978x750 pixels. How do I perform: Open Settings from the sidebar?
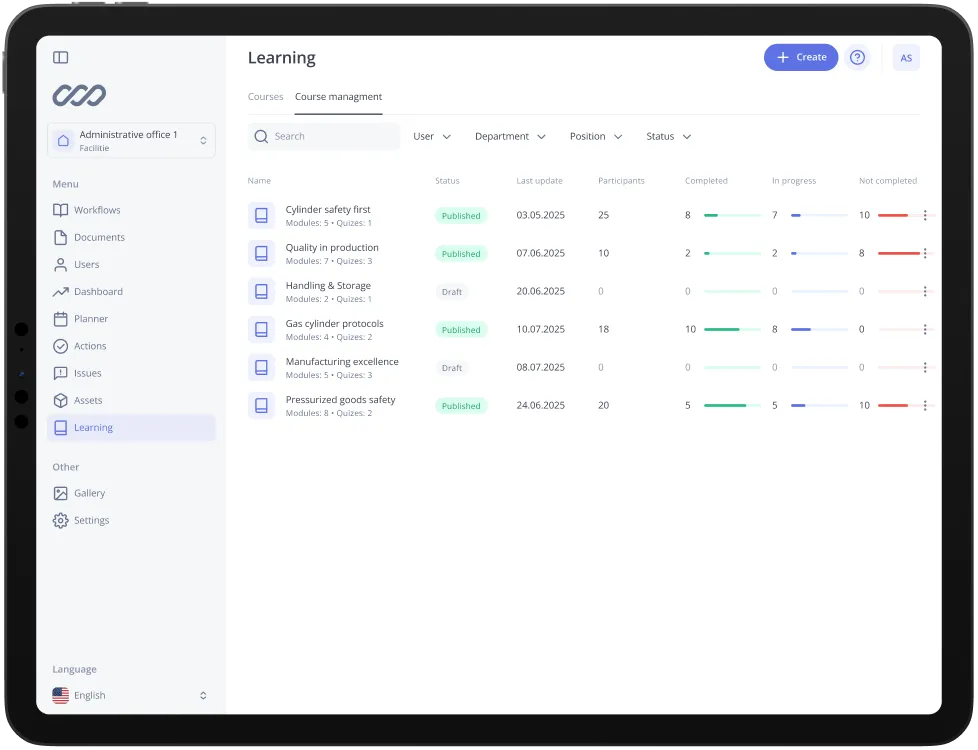pos(91,520)
